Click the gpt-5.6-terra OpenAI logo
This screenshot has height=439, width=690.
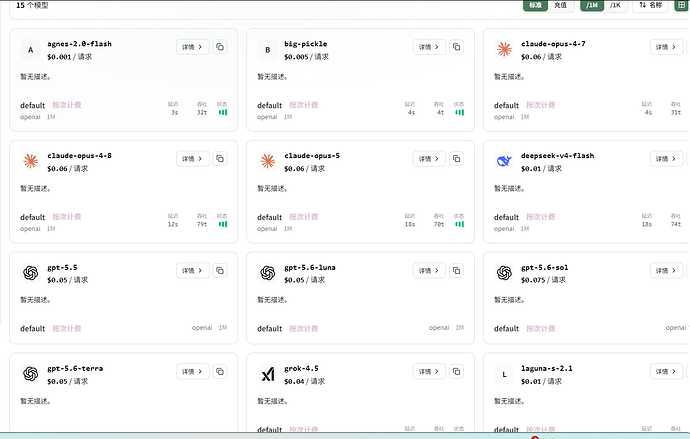coord(30,374)
